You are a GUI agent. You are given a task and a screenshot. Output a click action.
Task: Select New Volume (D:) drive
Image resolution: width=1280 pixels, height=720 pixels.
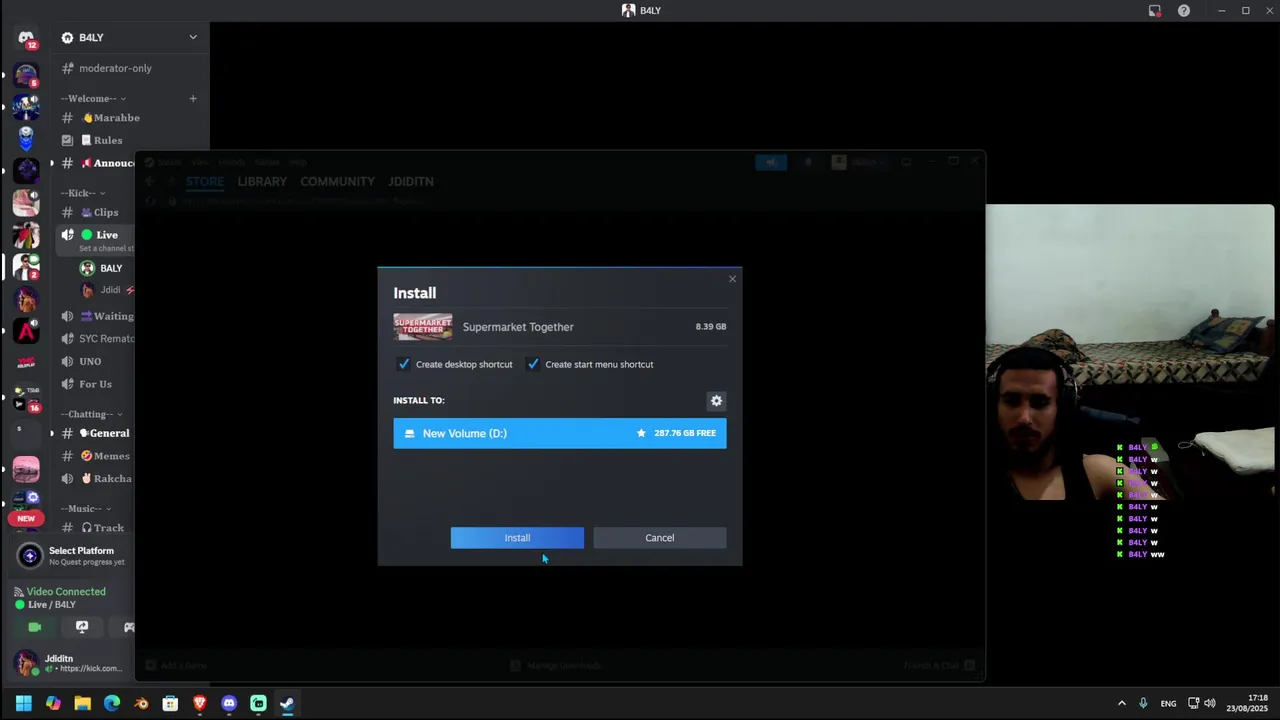[560, 433]
